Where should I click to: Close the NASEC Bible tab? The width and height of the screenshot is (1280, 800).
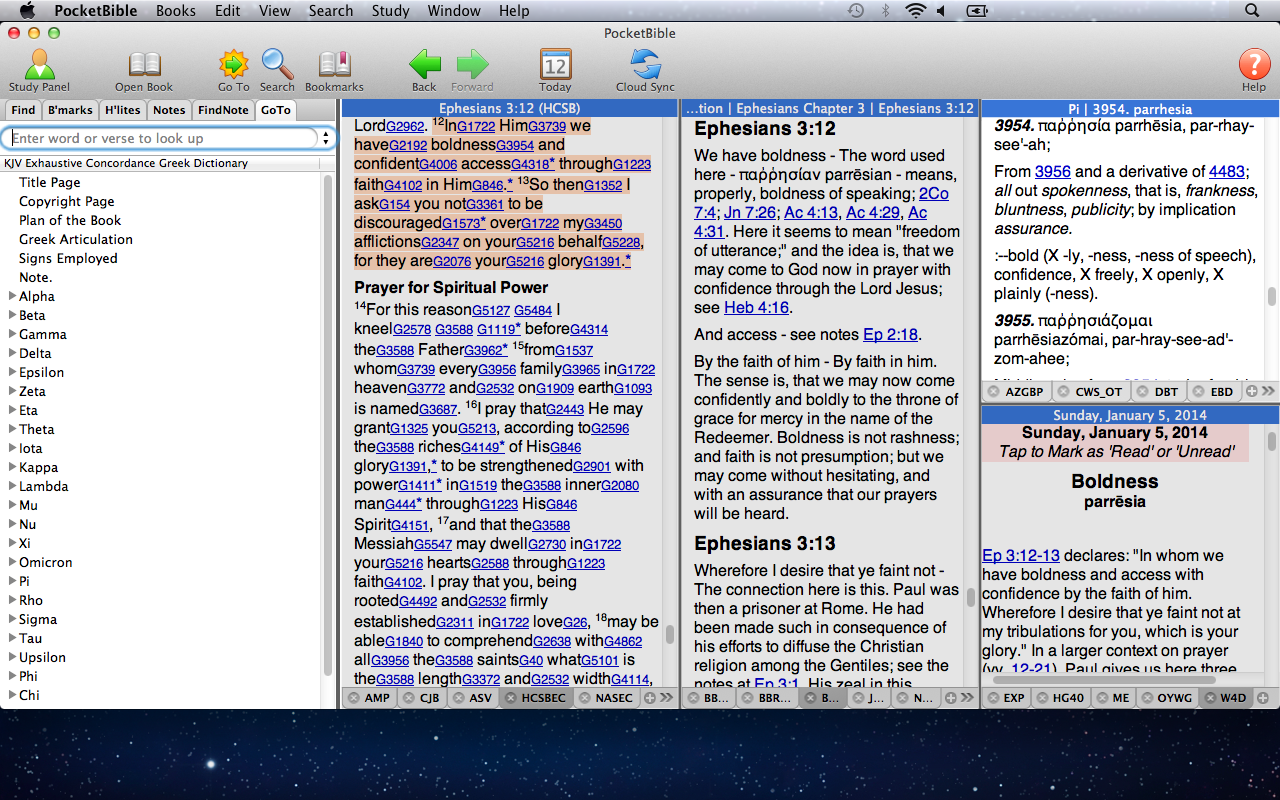pos(584,698)
